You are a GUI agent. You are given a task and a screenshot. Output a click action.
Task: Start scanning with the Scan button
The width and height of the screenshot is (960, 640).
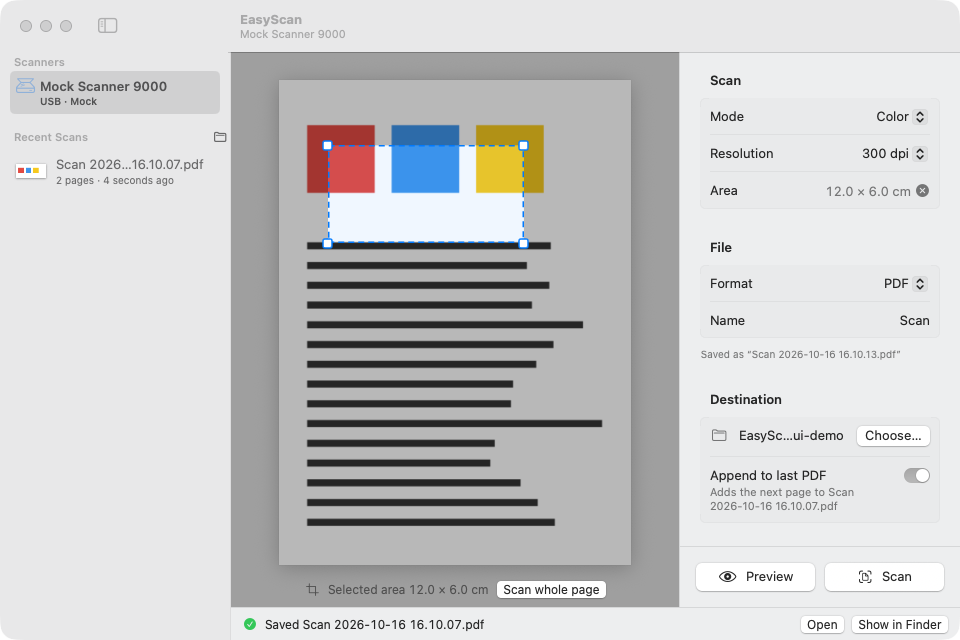coord(884,576)
